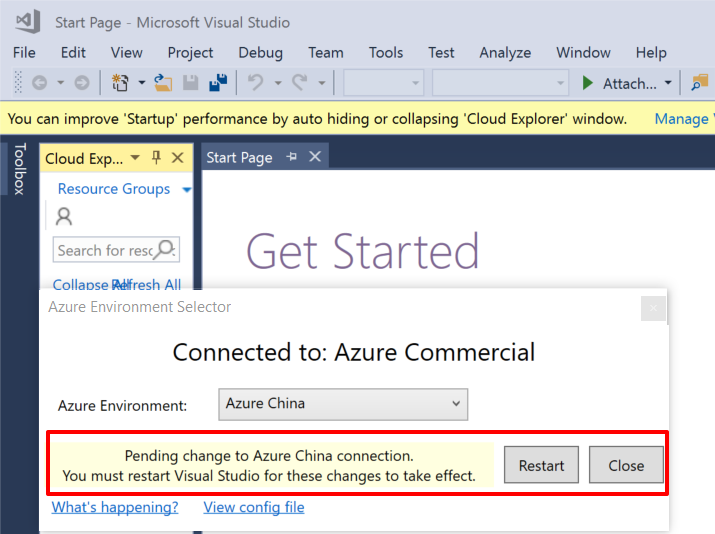Click the New Project toolbar icon

[121, 83]
